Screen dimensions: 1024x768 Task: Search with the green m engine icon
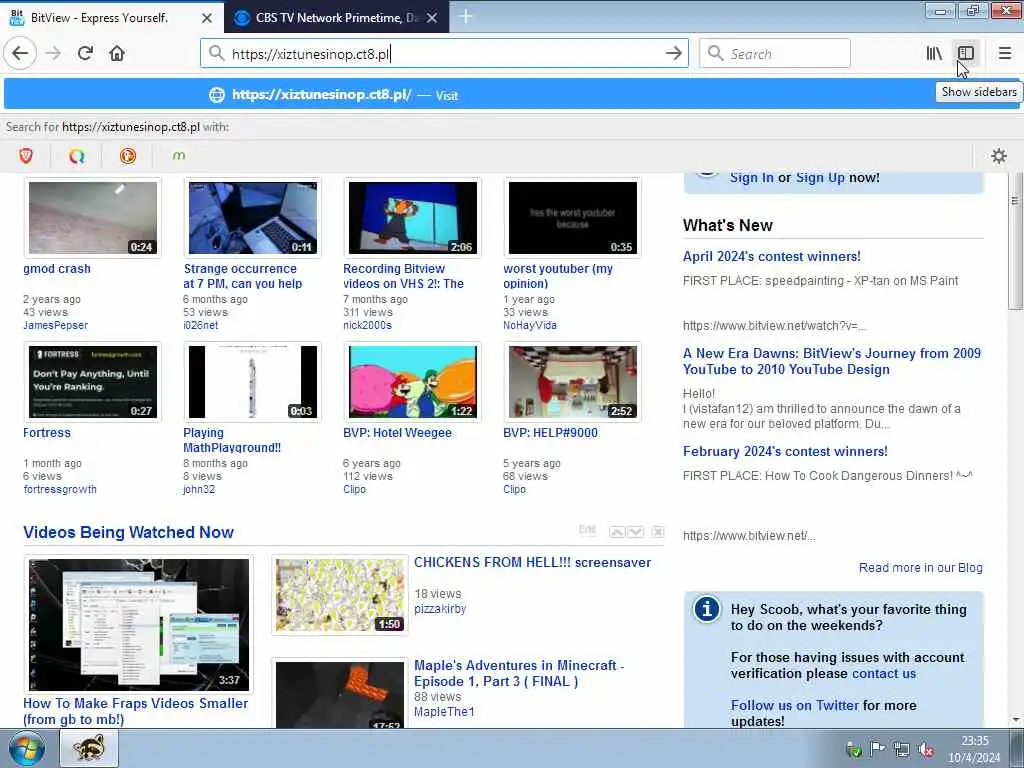(x=179, y=155)
